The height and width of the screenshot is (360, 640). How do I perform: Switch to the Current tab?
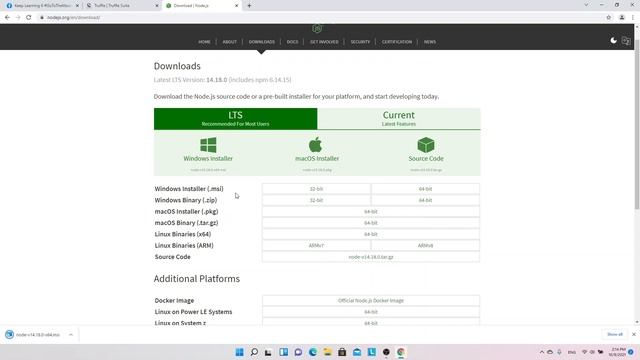pos(399,119)
